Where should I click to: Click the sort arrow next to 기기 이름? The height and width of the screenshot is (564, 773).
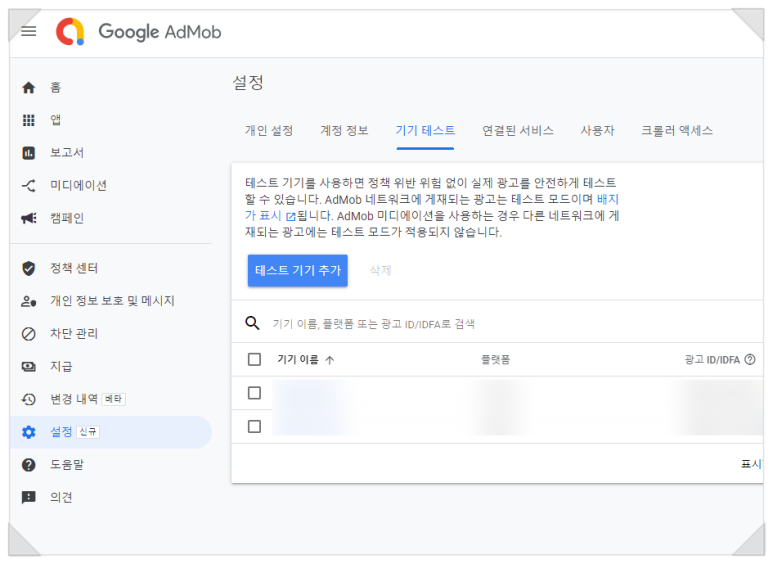tap(330, 360)
